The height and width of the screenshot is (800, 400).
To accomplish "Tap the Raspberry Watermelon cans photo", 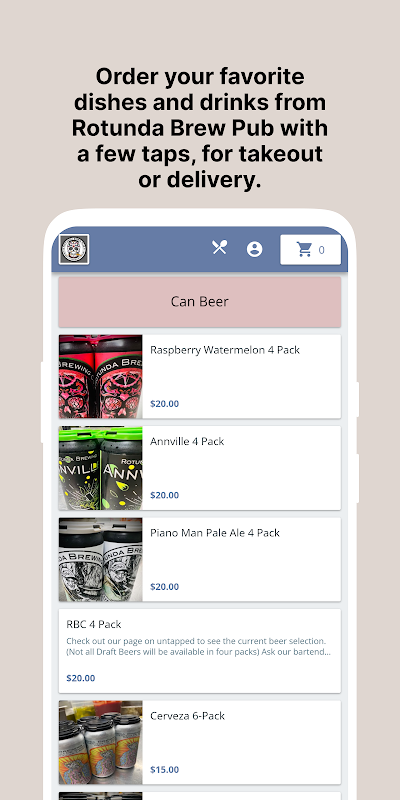I will tap(101, 377).
